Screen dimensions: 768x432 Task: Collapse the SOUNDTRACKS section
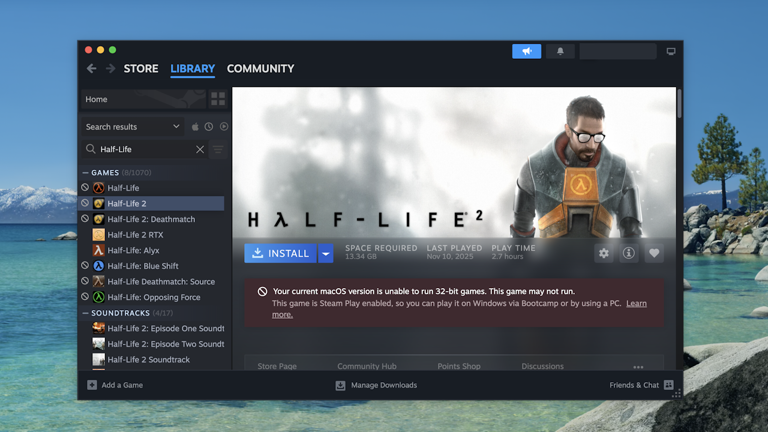(x=85, y=313)
